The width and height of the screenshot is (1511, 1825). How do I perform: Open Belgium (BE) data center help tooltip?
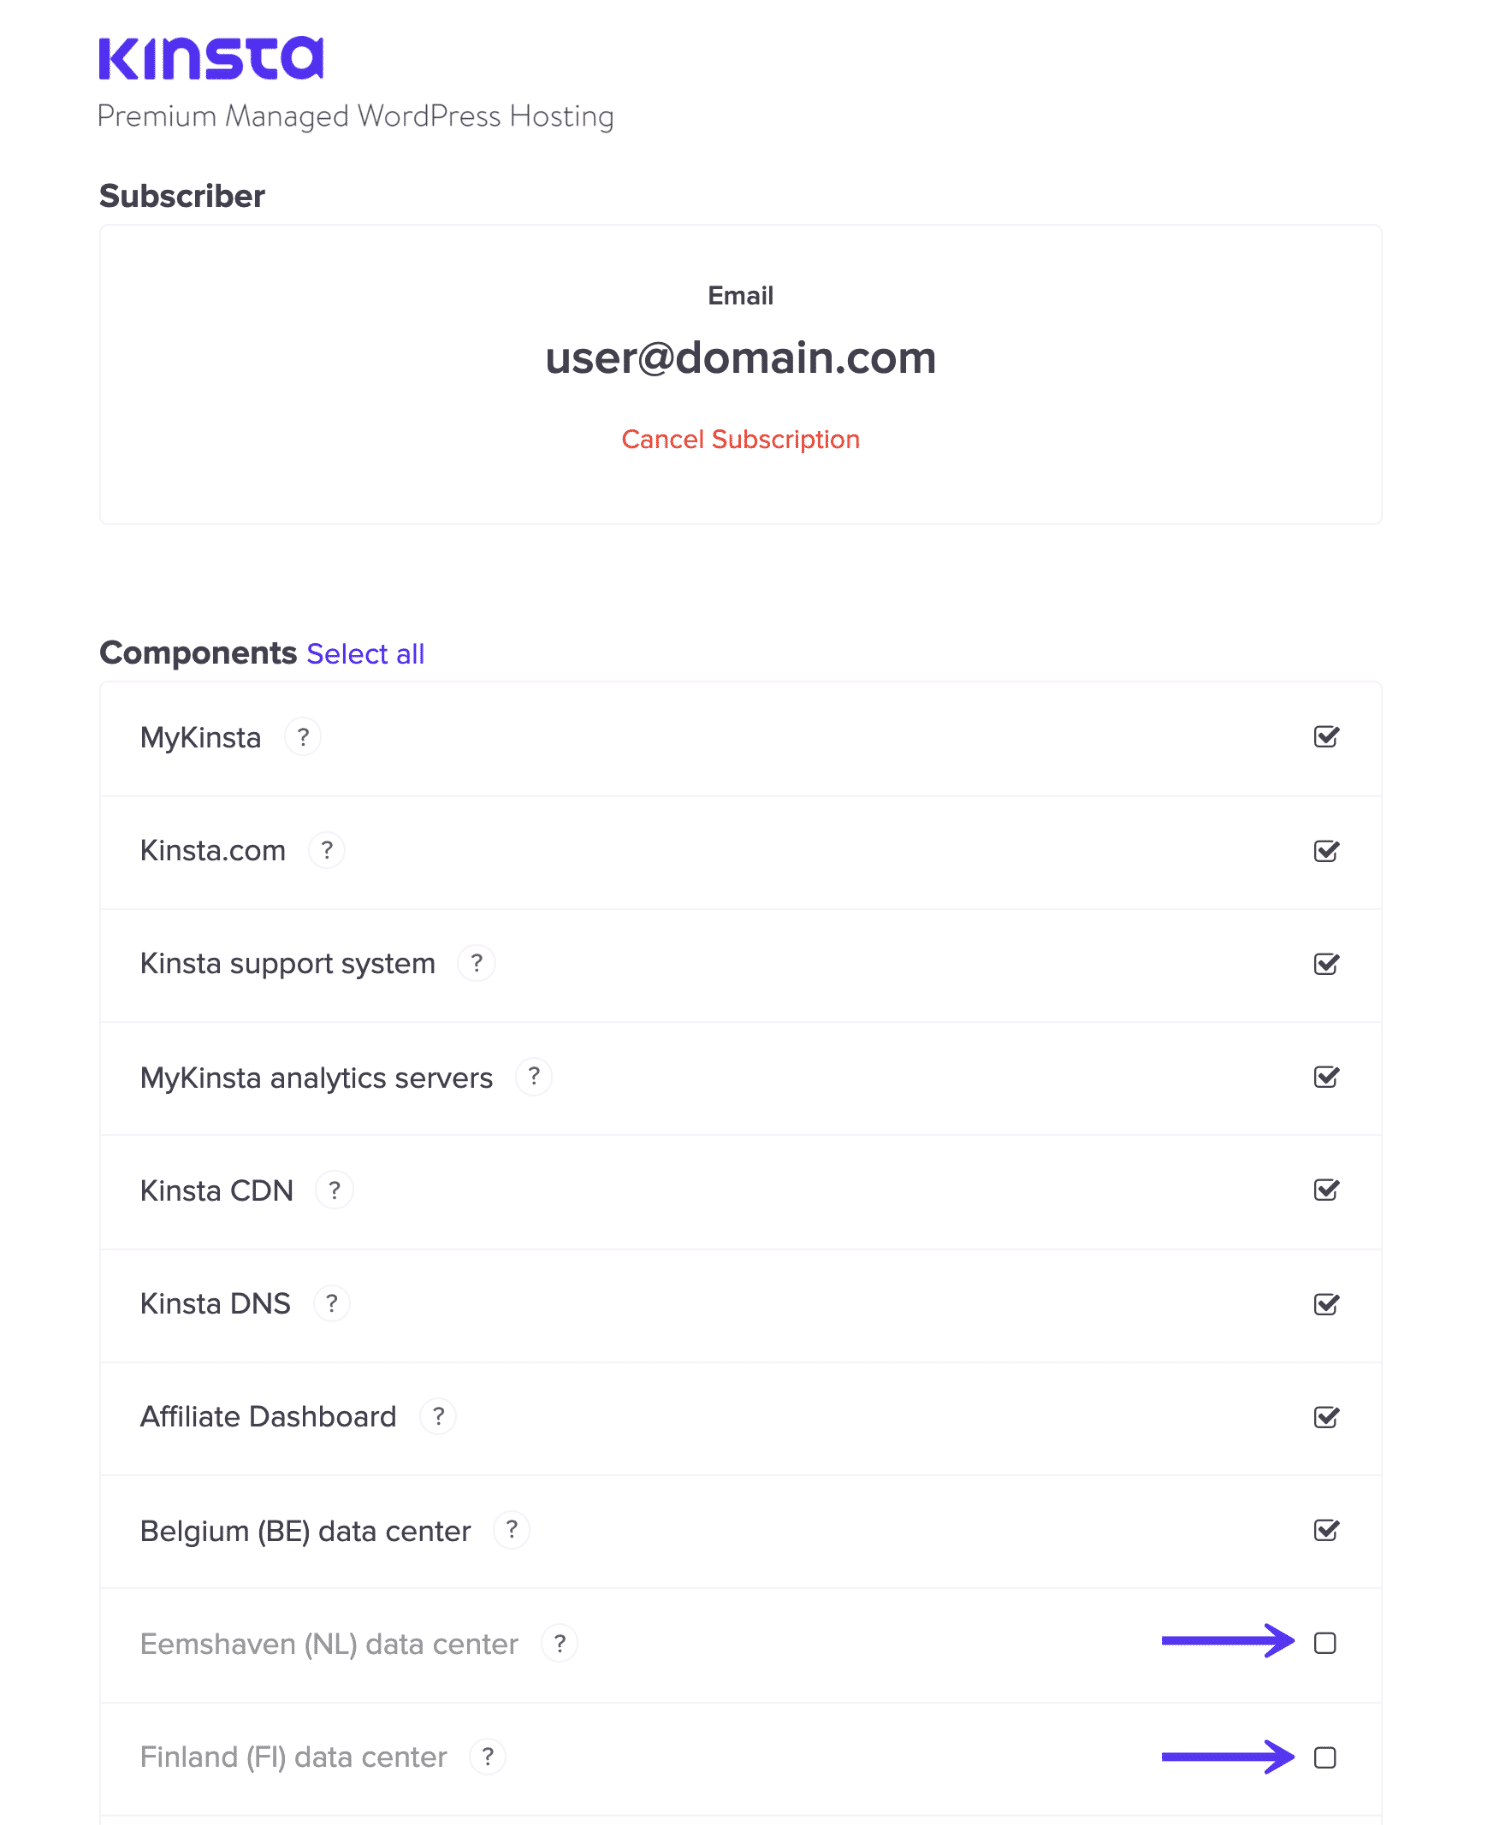pos(511,1530)
